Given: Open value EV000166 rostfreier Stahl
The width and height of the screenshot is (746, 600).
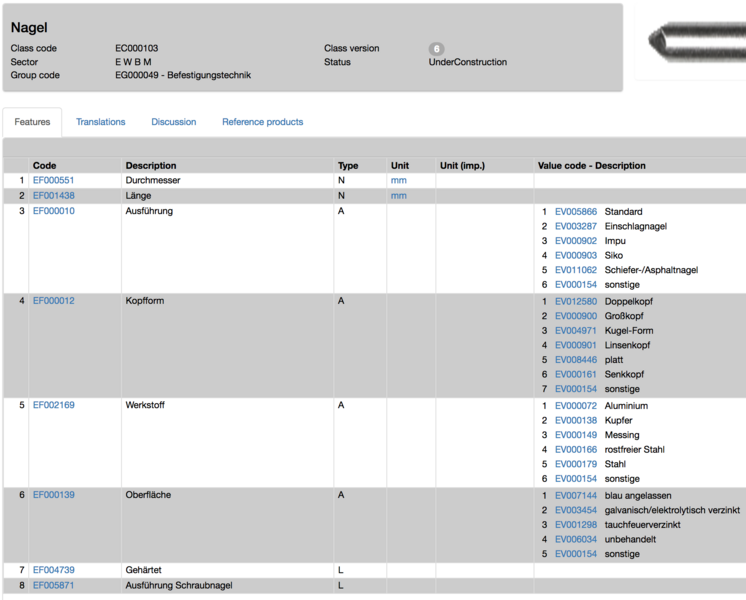Looking at the screenshot, I should [x=575, y=450].
